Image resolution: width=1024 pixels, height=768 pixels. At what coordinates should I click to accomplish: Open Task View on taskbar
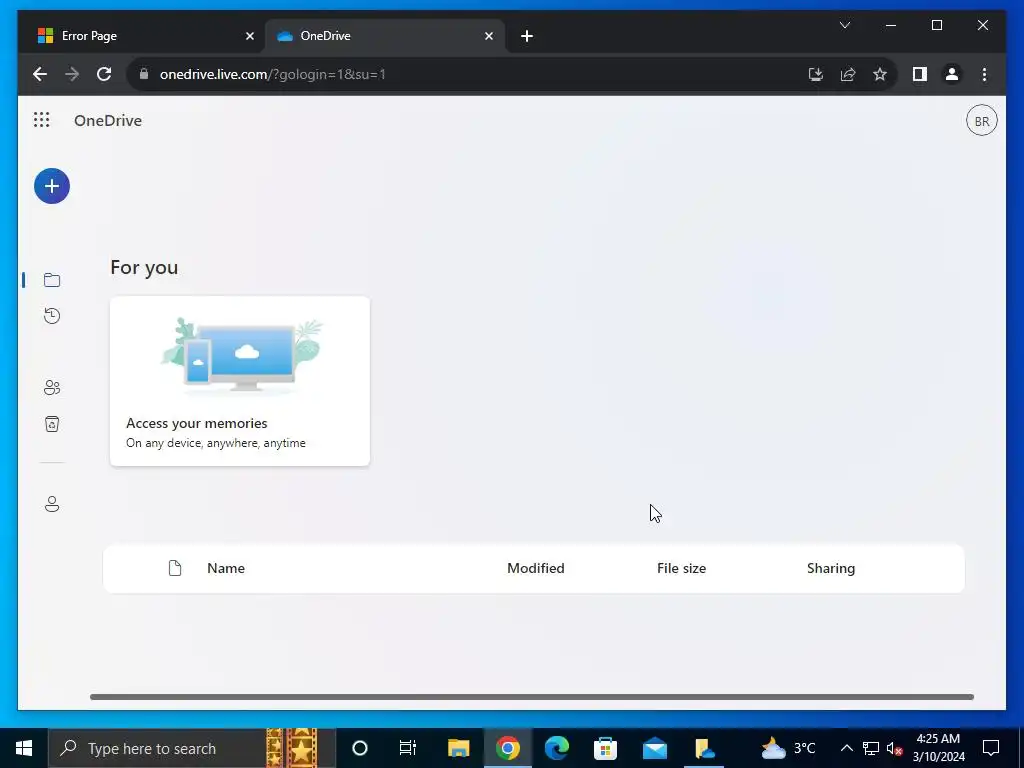408,748
